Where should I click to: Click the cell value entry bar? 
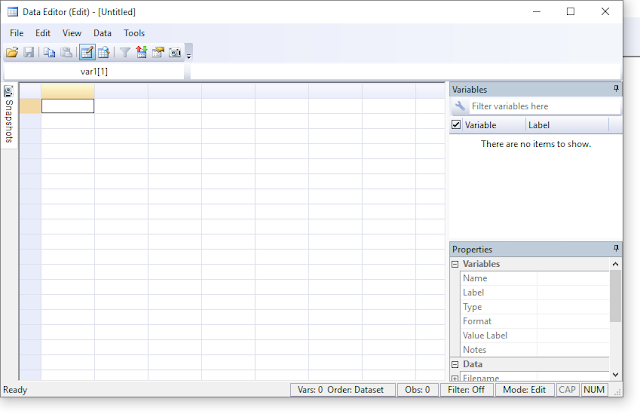coord(405,72)
